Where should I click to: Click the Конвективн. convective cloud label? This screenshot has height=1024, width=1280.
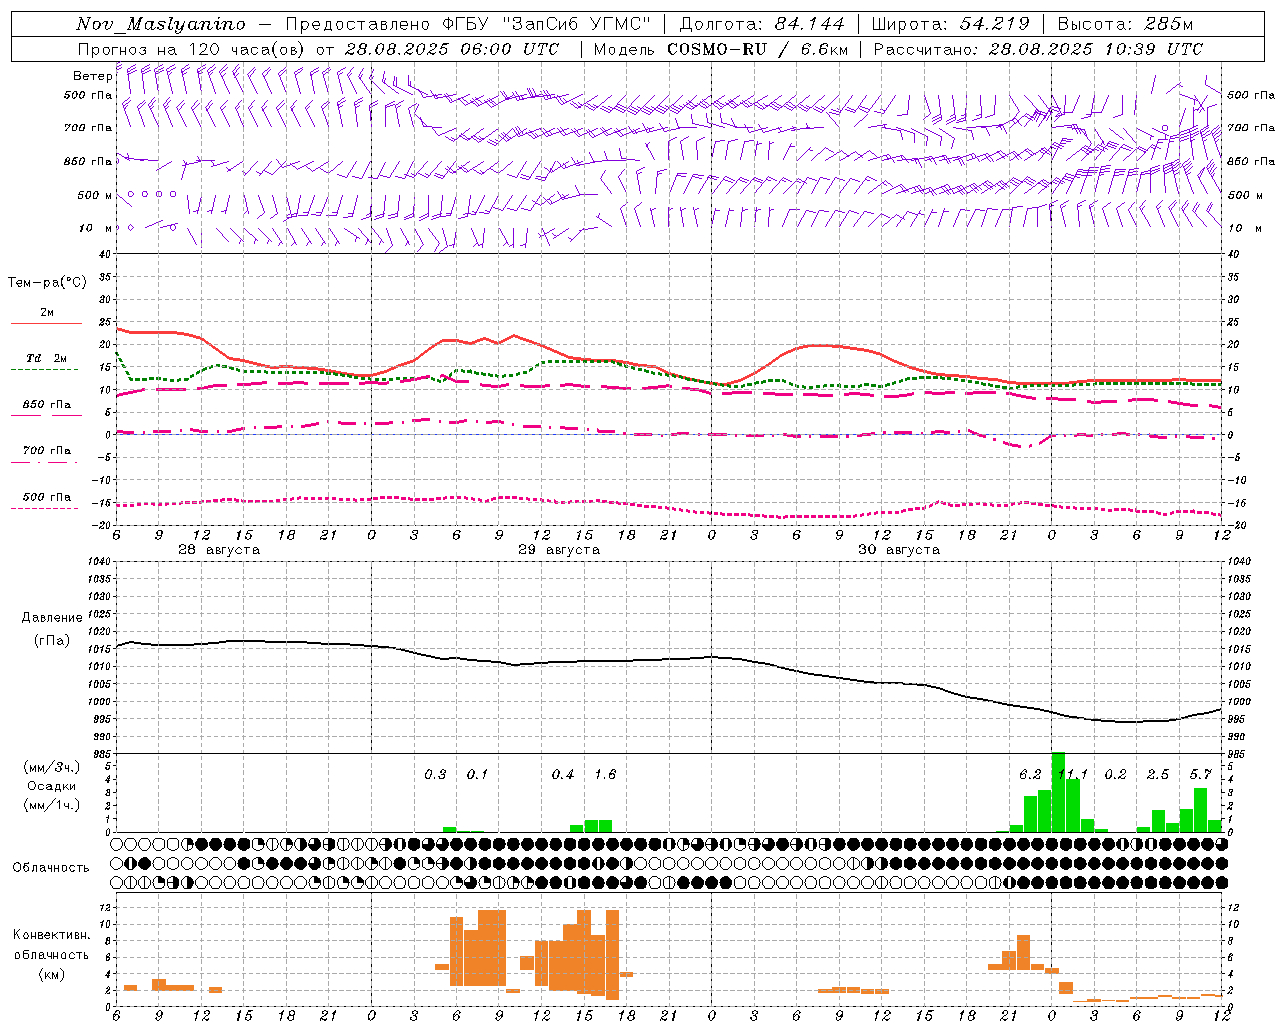click(52, 935)
